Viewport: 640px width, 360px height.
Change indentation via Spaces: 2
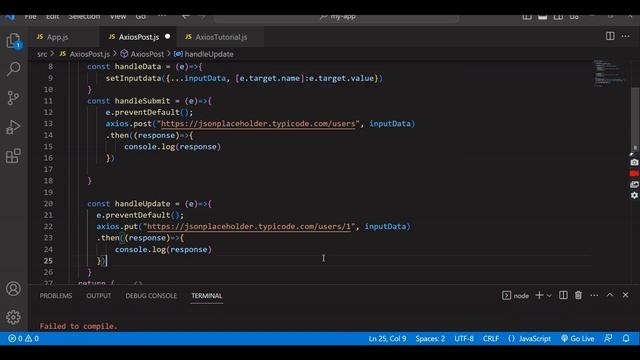click(x=430, y=338)
